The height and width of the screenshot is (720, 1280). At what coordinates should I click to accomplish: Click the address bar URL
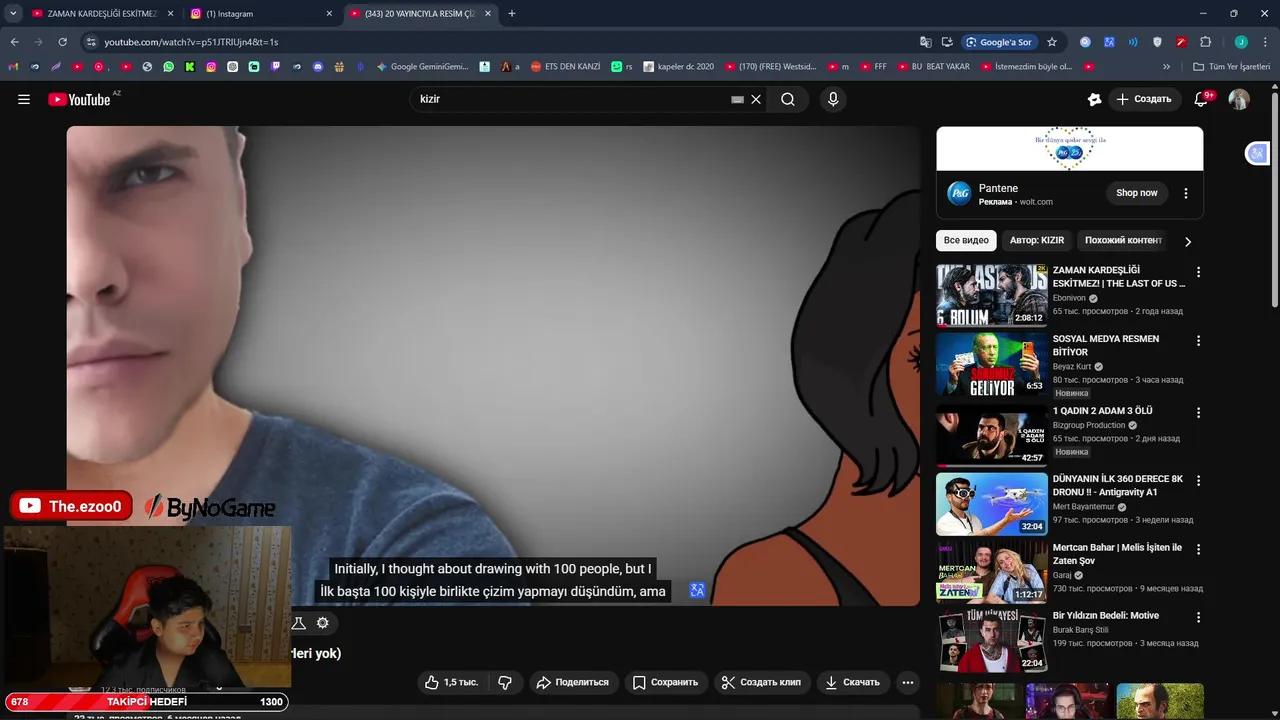pos(191,42)
